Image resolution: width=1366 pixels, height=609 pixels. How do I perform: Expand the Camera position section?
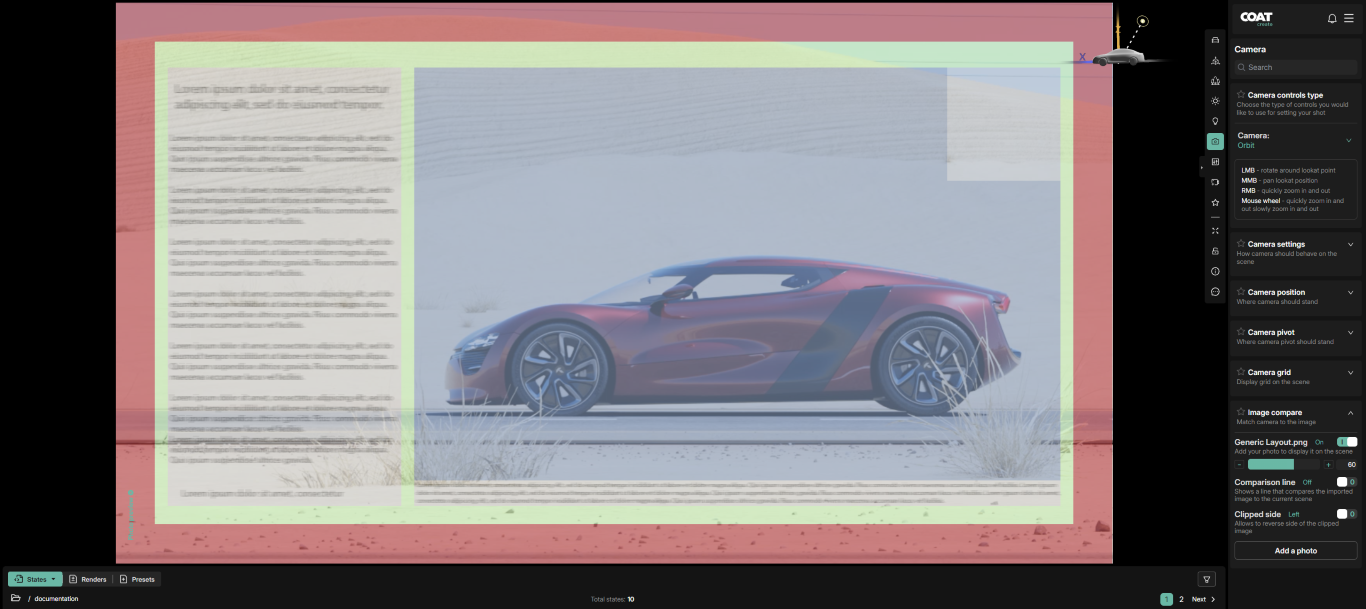(1350, 293)
